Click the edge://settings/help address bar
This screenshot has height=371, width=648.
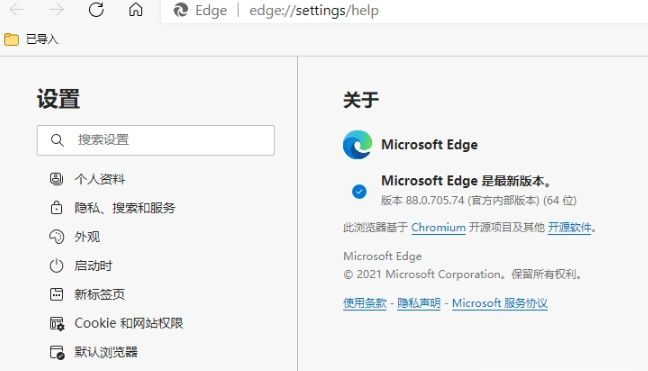pos(314,10)
